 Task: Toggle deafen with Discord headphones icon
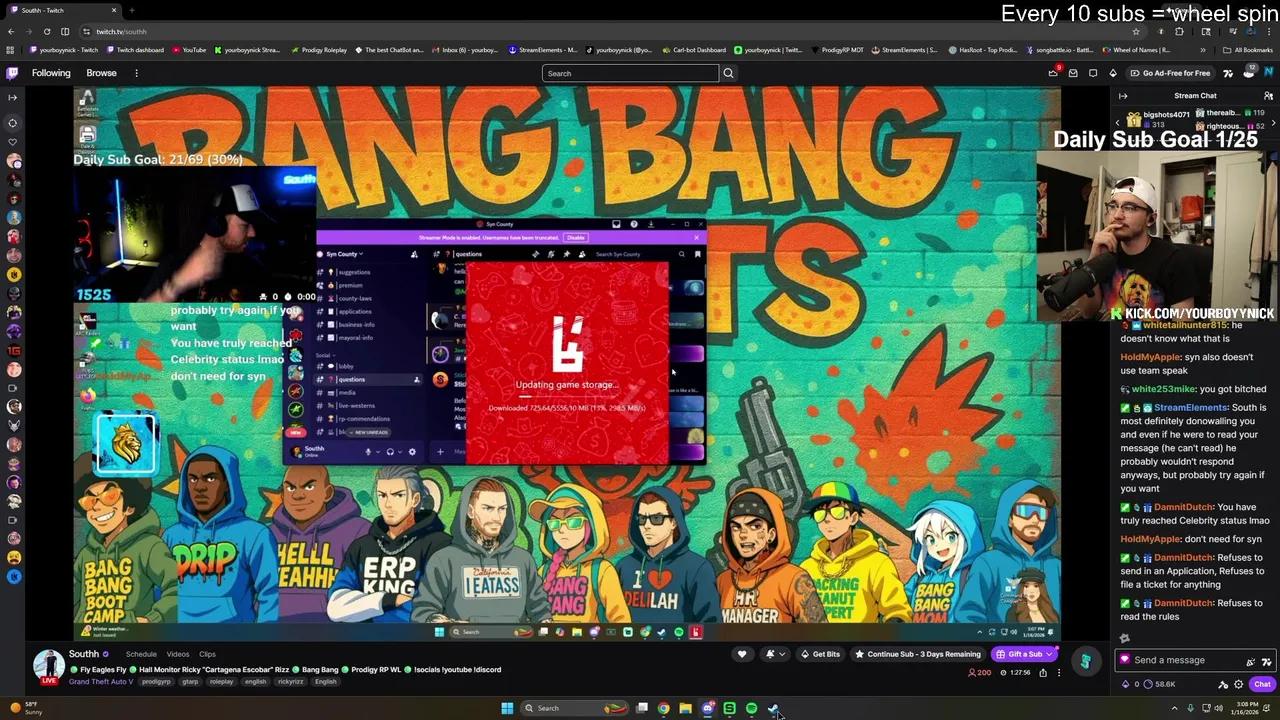point(389,452)
